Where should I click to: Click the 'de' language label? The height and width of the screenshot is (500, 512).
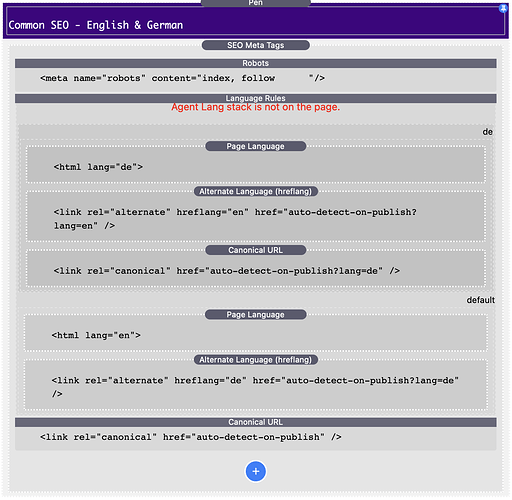click(488, 132)
